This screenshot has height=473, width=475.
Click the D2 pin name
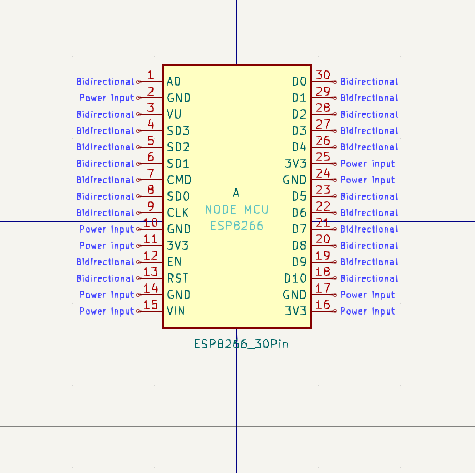299,114
